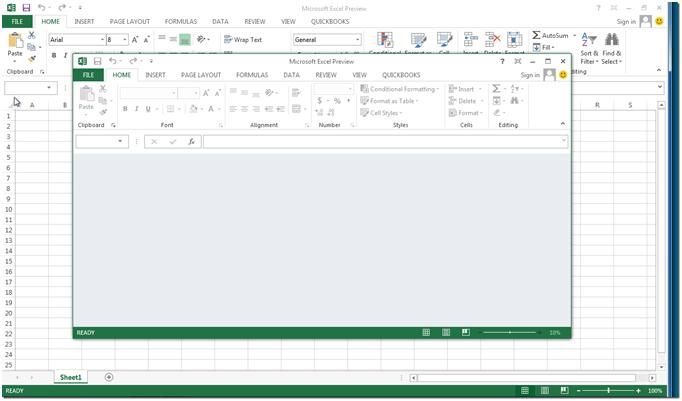Image resolution: width=682 pixels, height=401 pixels.
Task: Click Sign in link in the front window
Action: (x=529, y=75)
